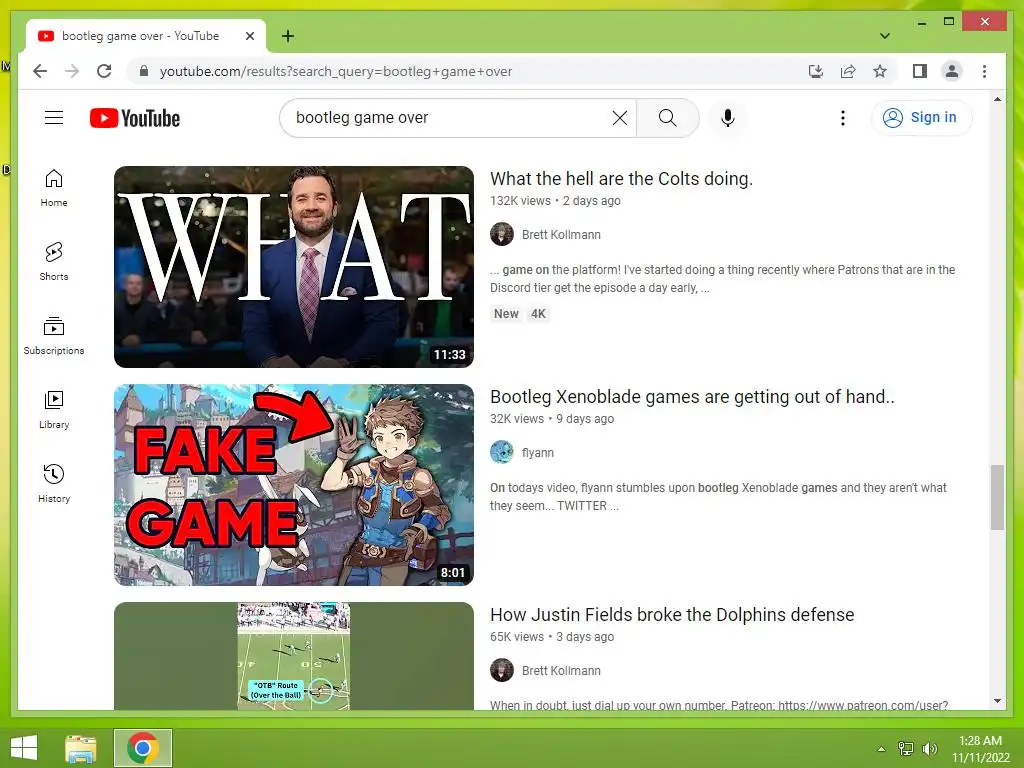Bookmark this page with the star icon
This screenshot has height=768, width=1024.
(x=880, y=71)
